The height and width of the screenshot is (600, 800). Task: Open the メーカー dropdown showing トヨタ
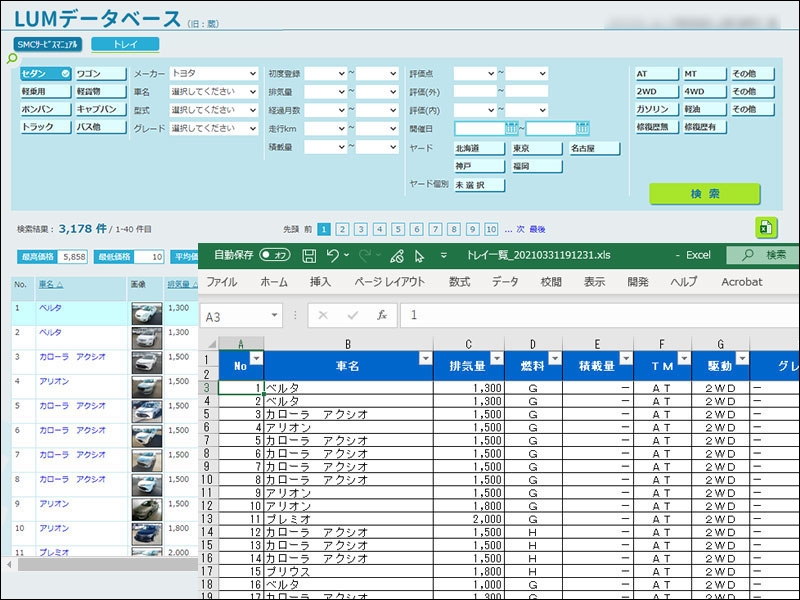coord(214,73)
